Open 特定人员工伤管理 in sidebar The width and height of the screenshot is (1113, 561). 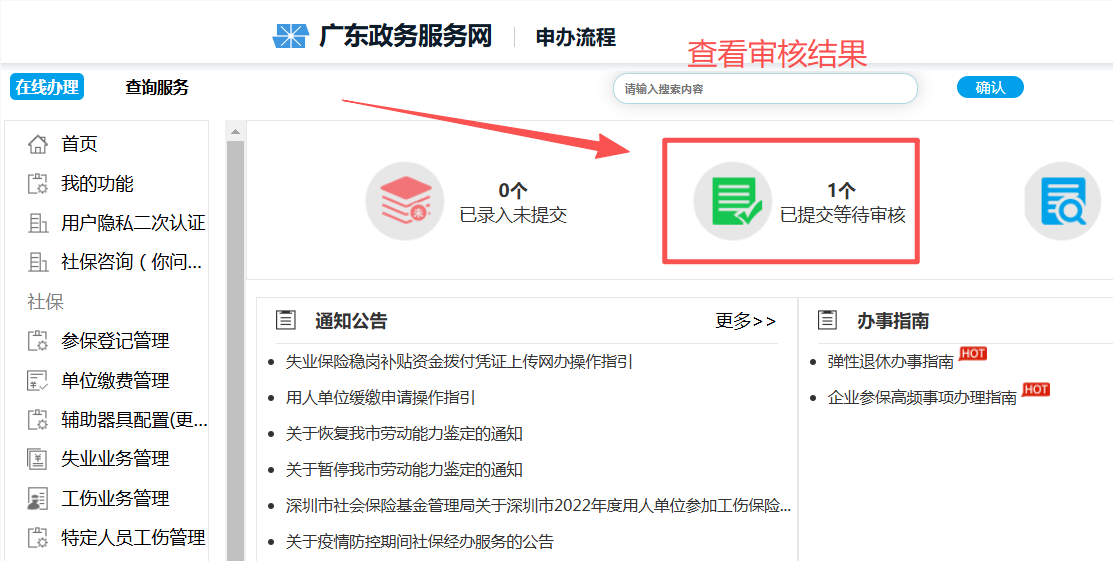(x=133, y=538)
